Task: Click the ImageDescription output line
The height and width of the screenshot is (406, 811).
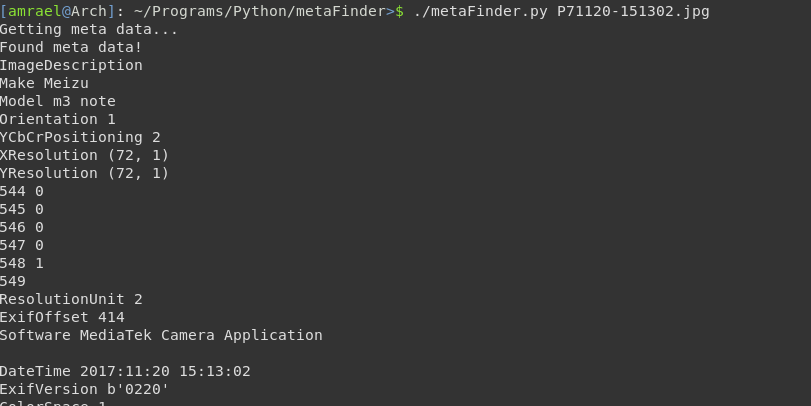Action: 71,65
